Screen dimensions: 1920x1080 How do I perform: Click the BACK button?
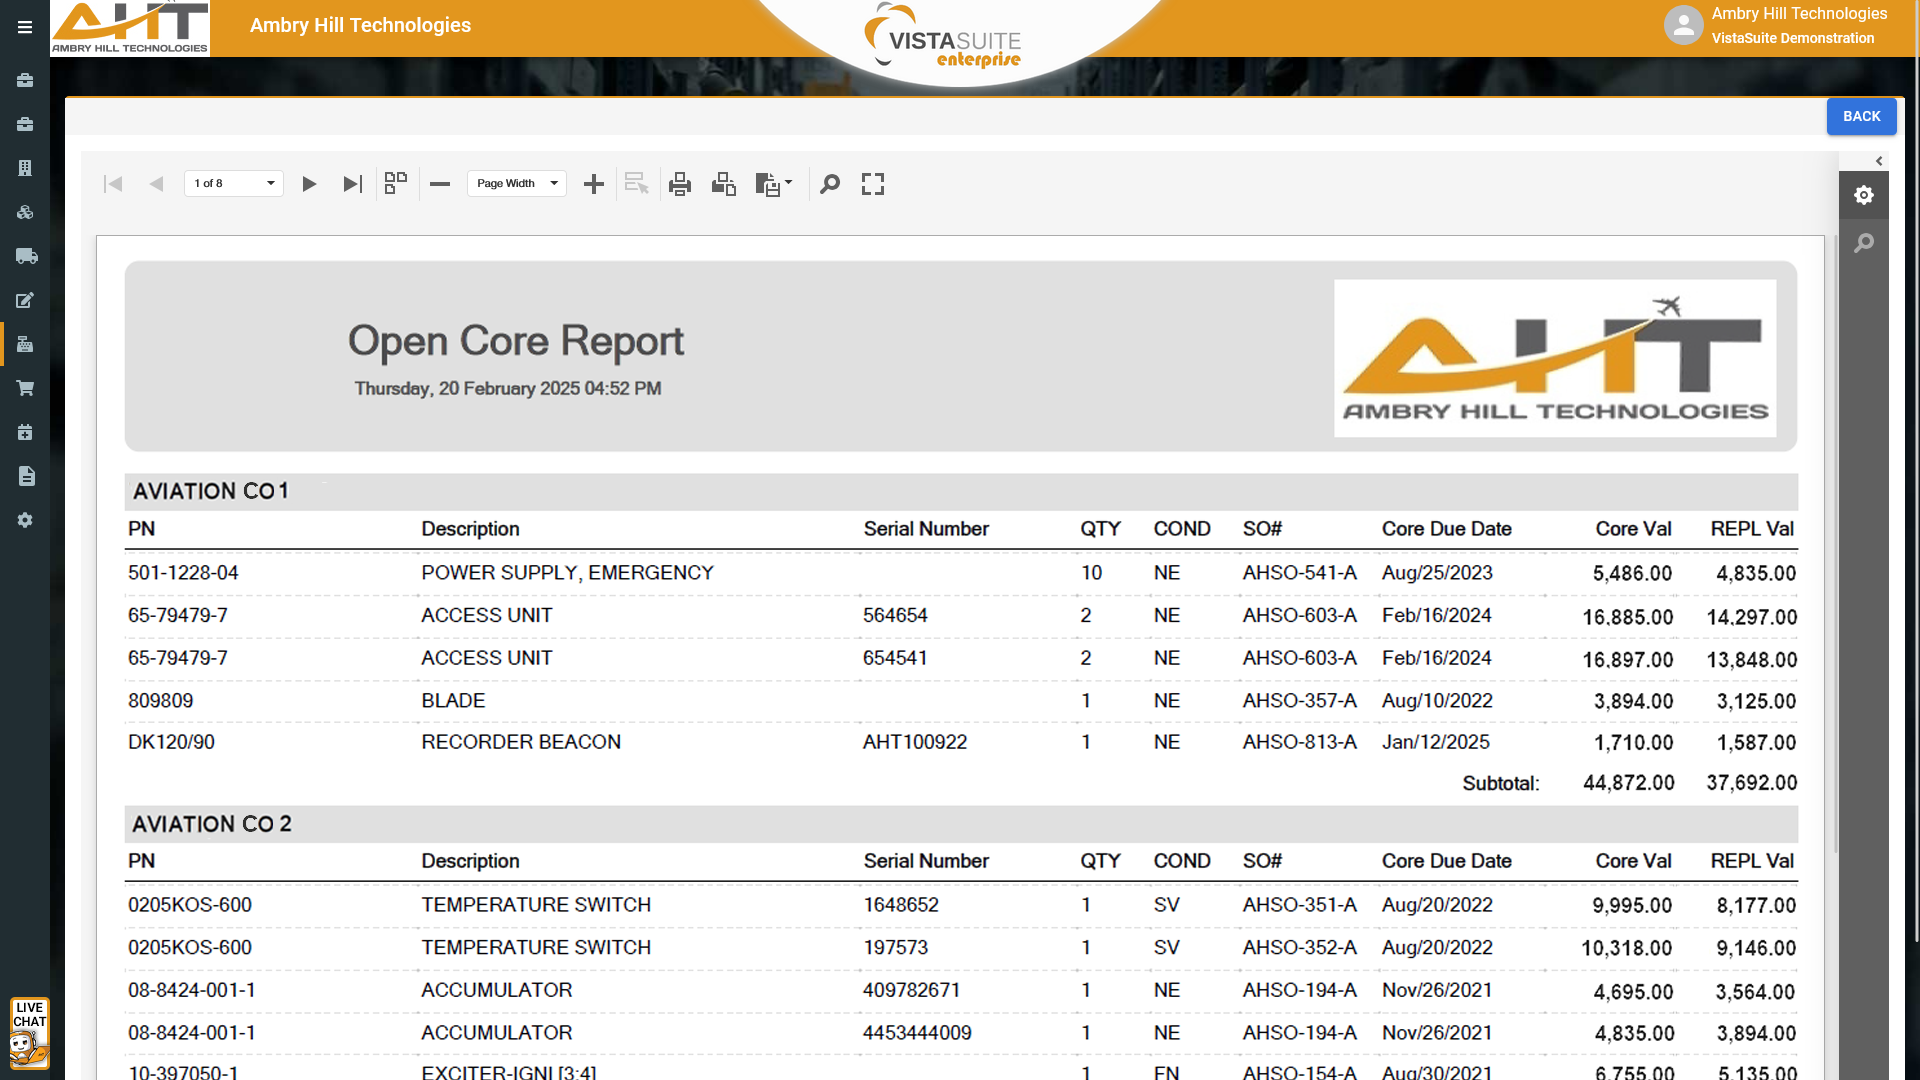(1861, 117)
